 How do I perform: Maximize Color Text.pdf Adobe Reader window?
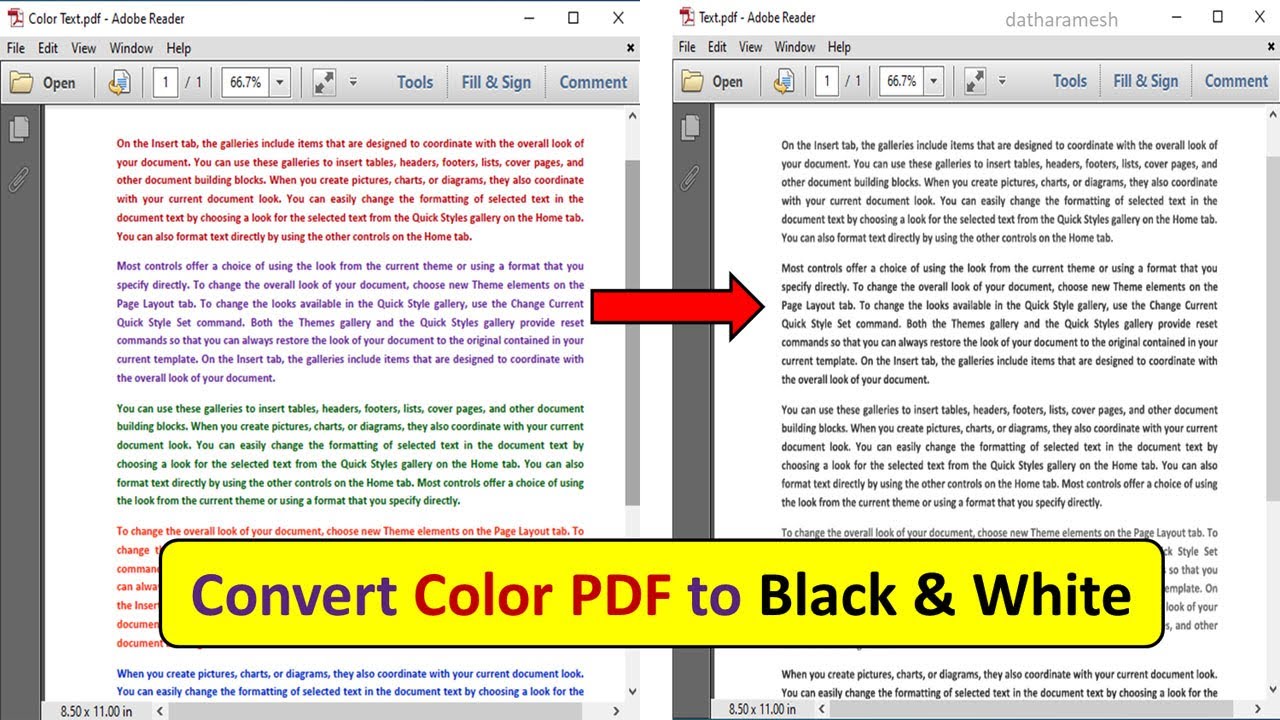coord(573,18)
